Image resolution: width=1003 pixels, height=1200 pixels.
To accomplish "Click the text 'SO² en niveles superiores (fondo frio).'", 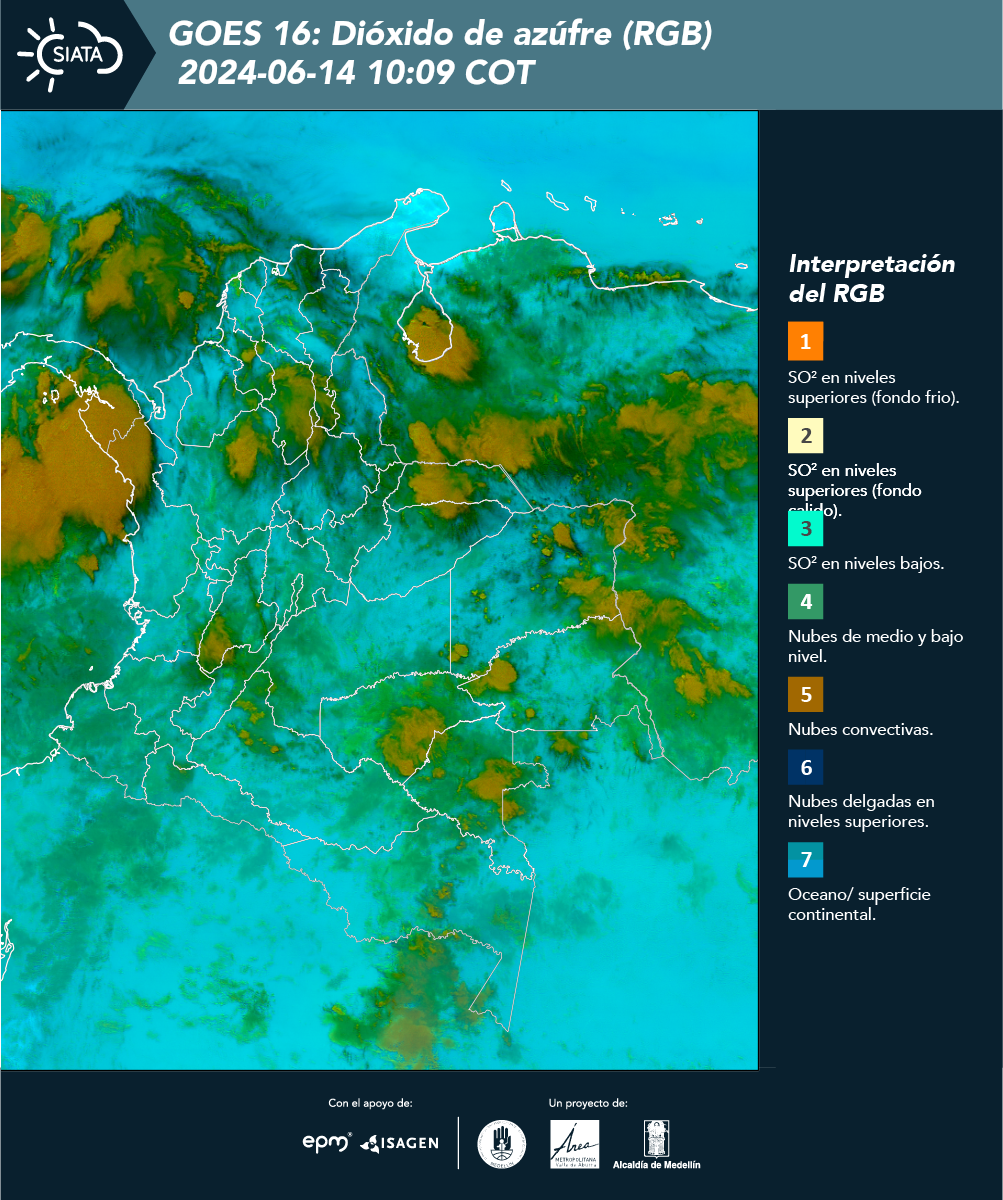I will tap(874, 387).
